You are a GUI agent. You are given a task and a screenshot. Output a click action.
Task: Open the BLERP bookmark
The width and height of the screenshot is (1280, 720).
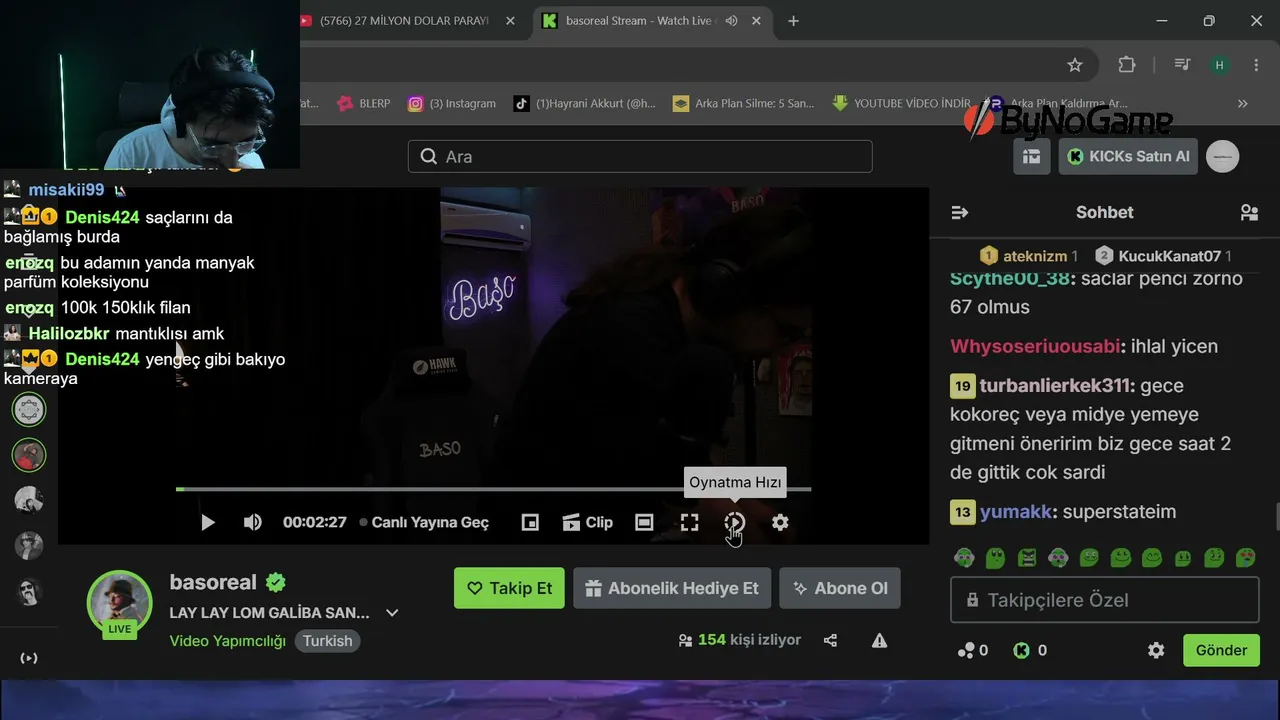(x=364, y=103)
